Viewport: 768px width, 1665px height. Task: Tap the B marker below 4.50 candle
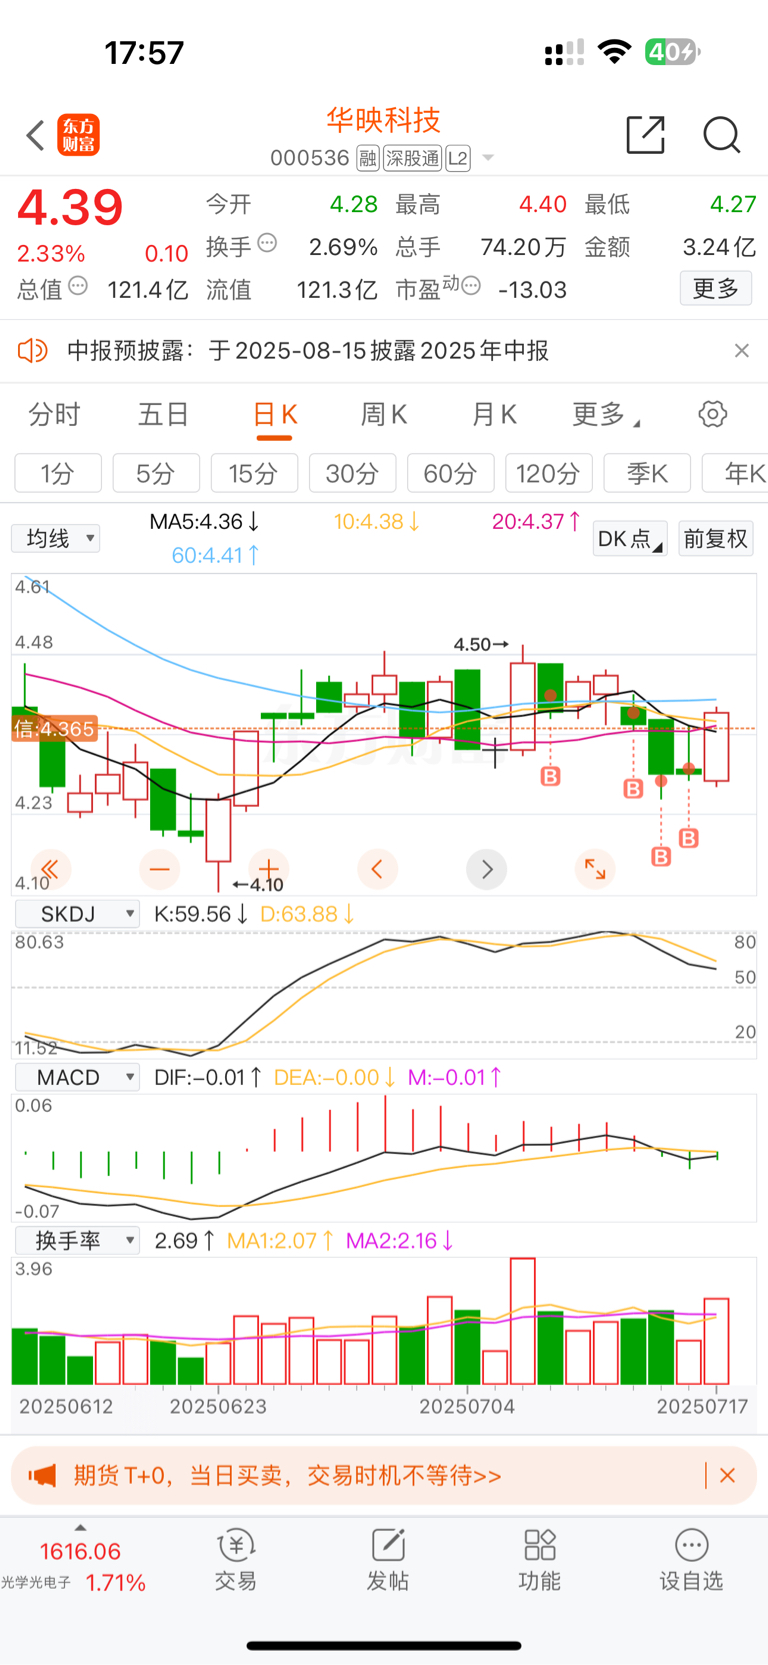click(550, 776)
